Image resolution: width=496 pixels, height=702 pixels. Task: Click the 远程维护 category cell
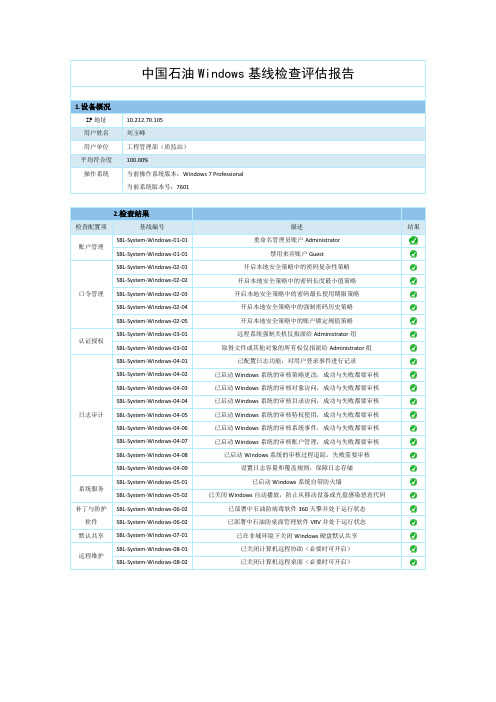point(91,556)
